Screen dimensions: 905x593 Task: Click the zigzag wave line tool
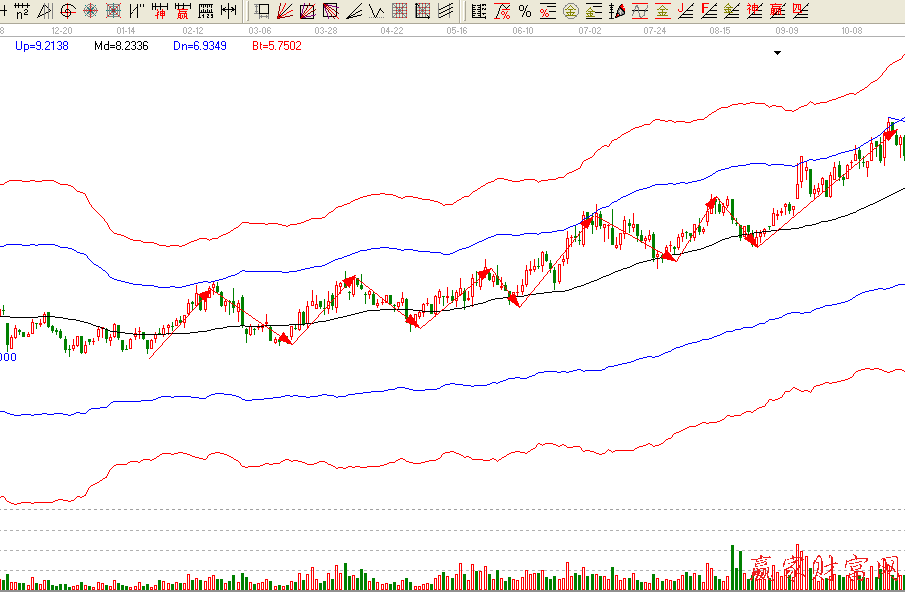coord(376,11)
